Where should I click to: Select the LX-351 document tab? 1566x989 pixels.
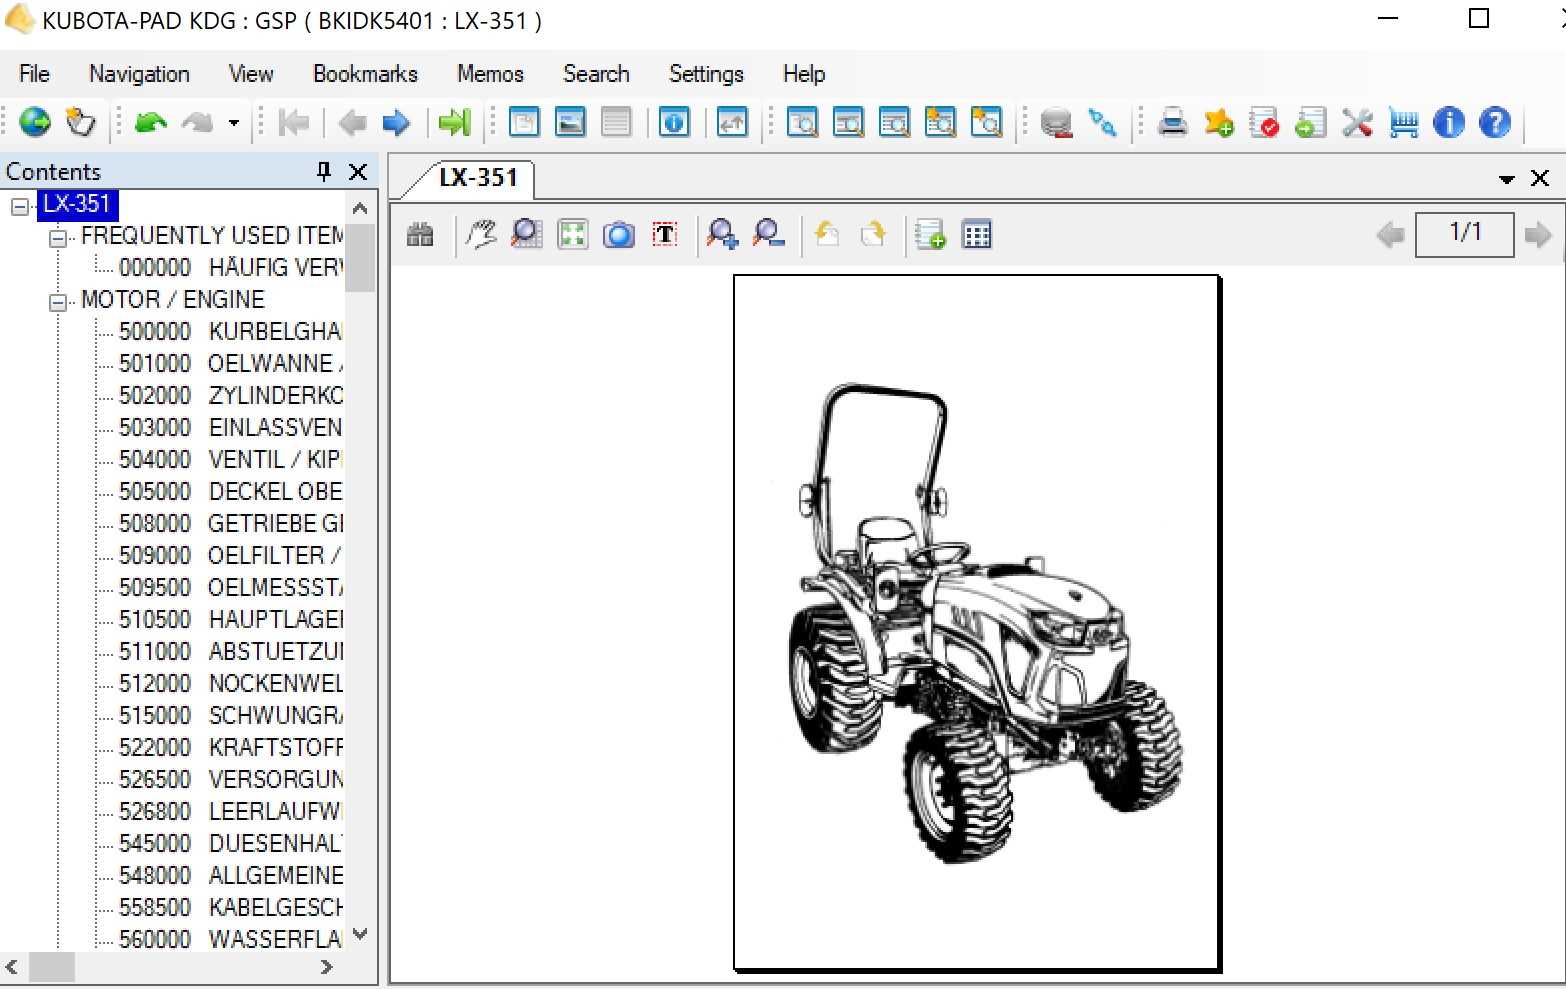(x=478, y=178)
